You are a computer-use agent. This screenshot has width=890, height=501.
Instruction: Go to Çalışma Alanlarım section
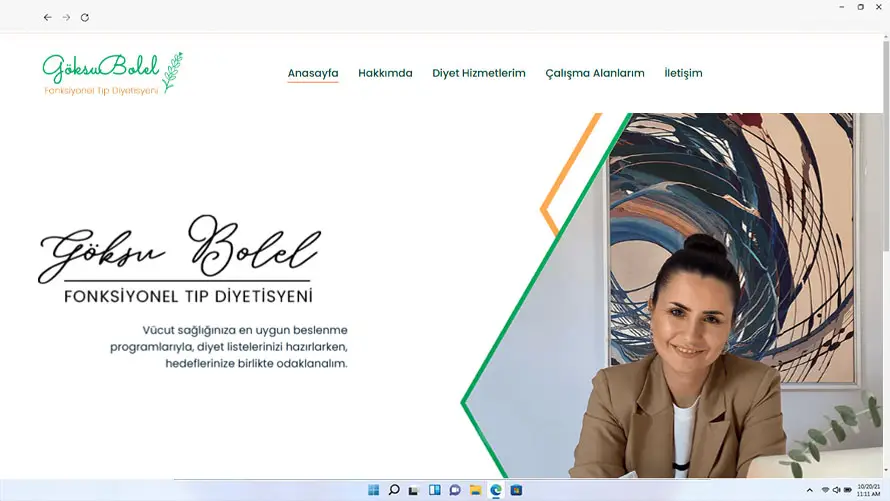595,73
